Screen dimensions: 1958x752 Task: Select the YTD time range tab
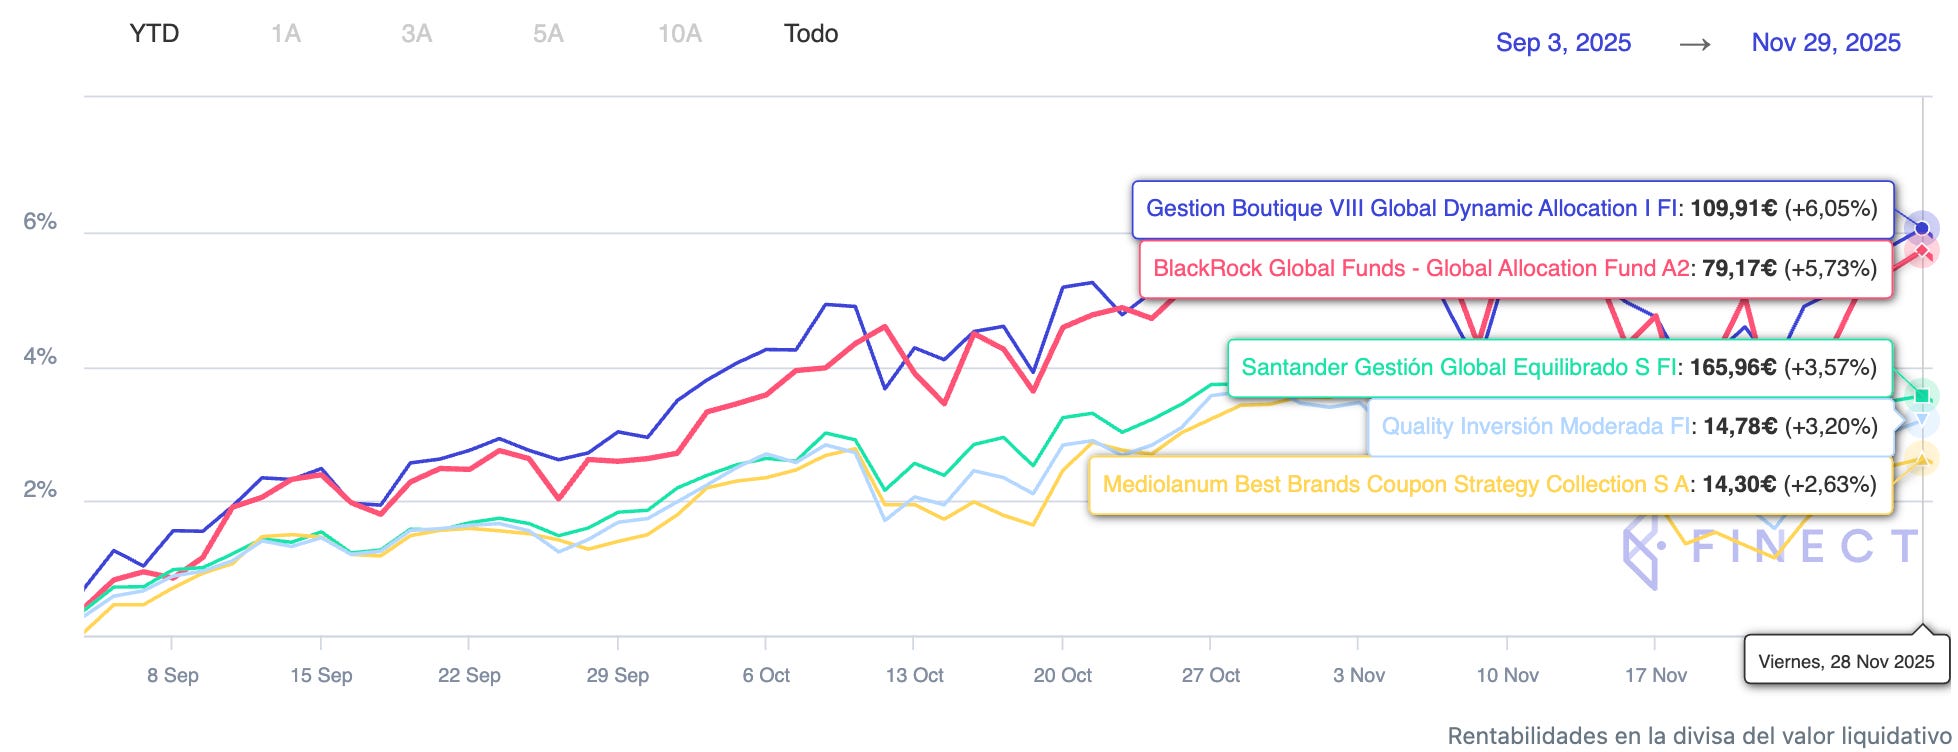(x=154, y=34)
